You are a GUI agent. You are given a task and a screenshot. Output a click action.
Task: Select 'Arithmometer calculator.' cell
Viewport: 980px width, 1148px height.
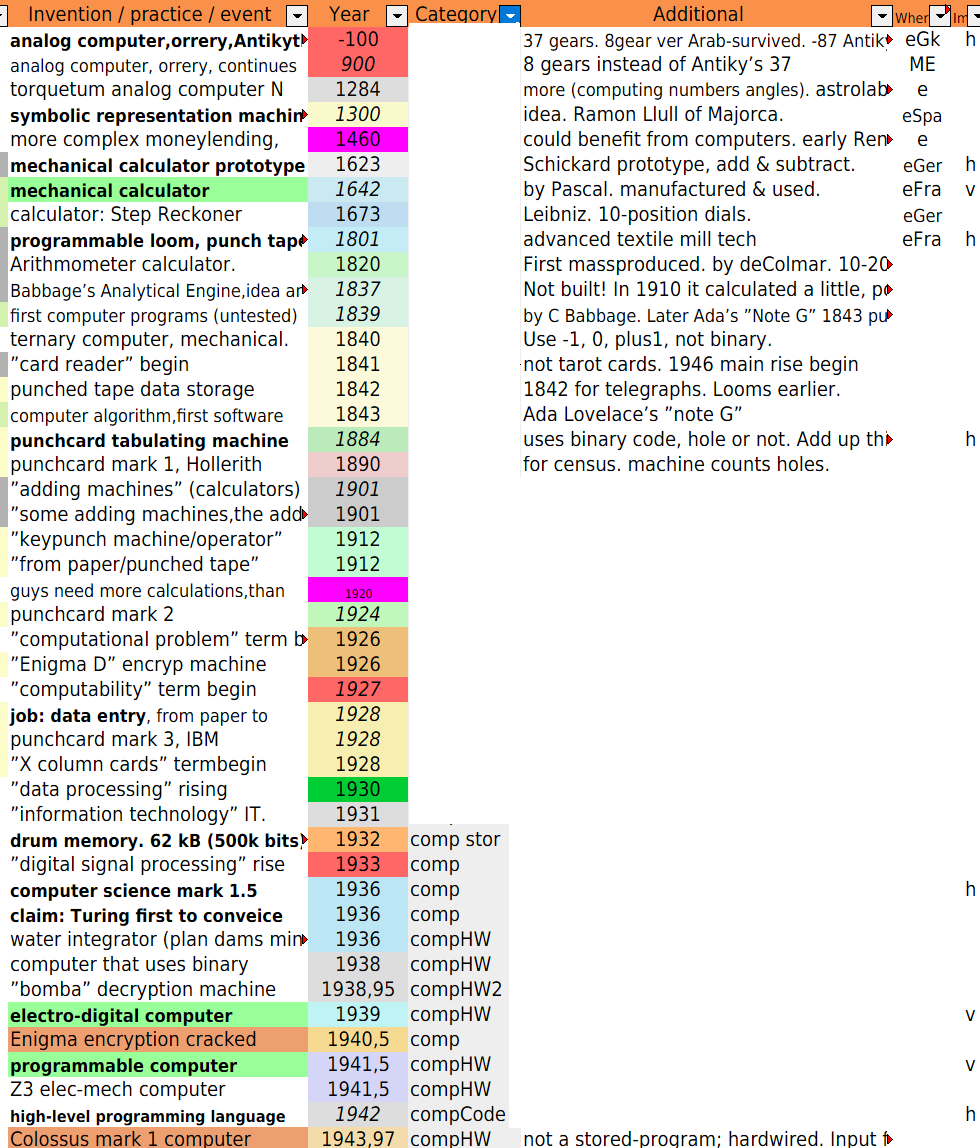tap(157, 264)
